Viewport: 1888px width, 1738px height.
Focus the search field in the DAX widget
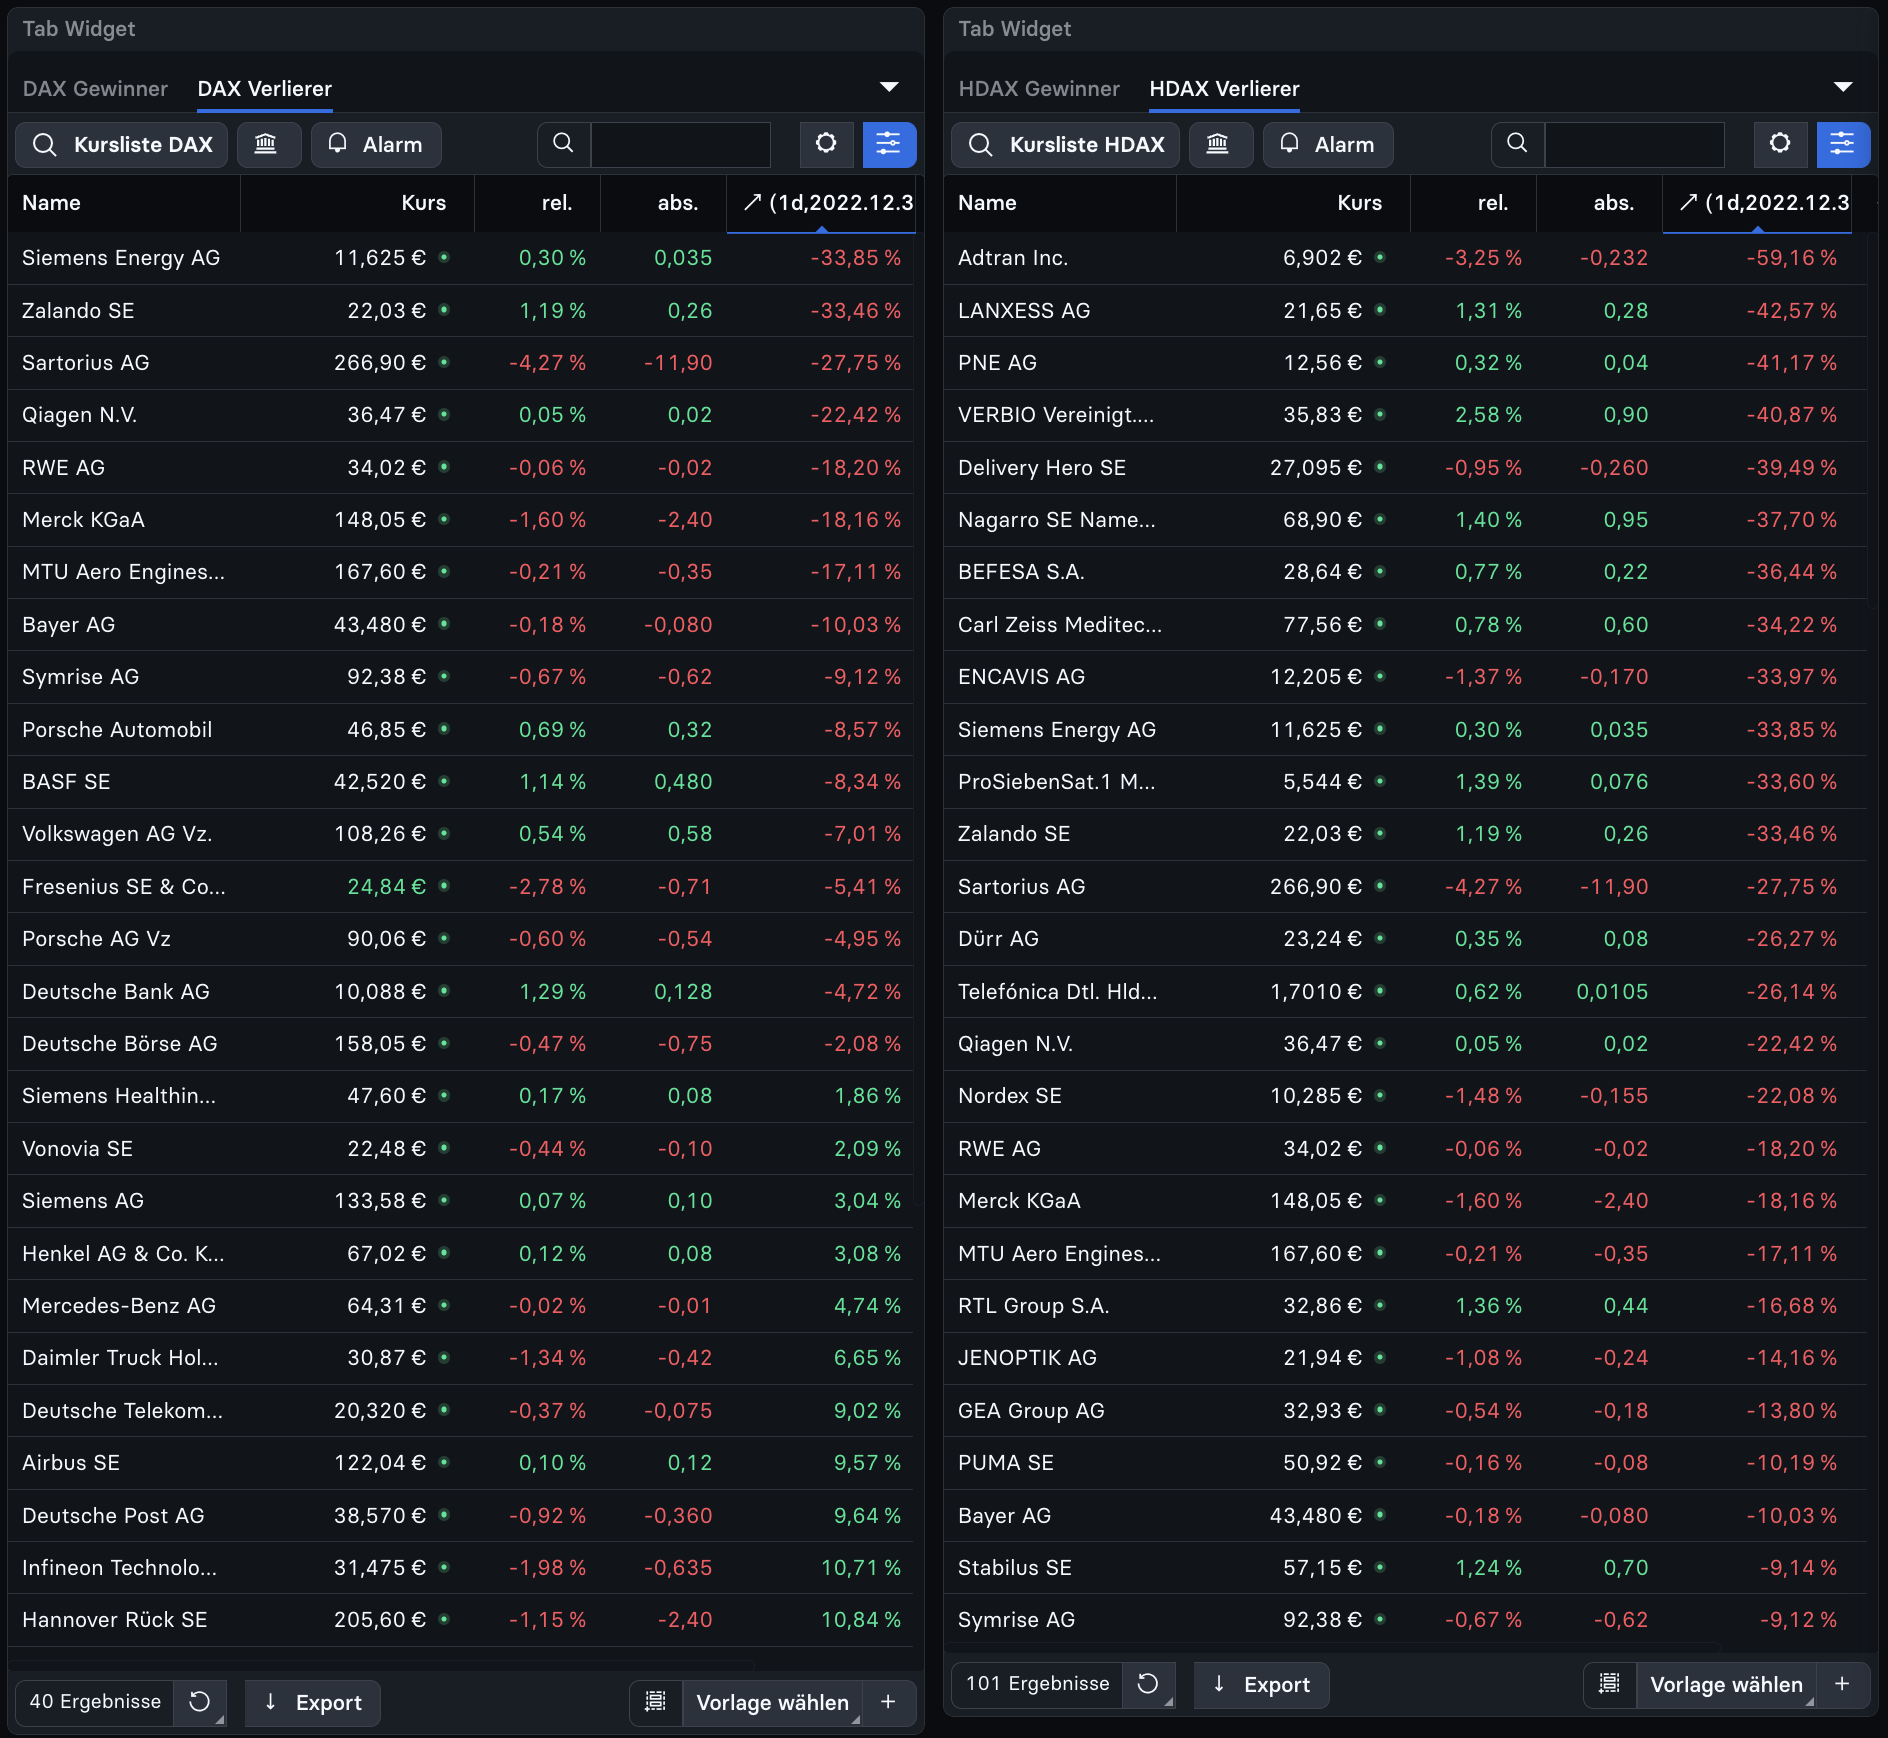pos(680,145)
